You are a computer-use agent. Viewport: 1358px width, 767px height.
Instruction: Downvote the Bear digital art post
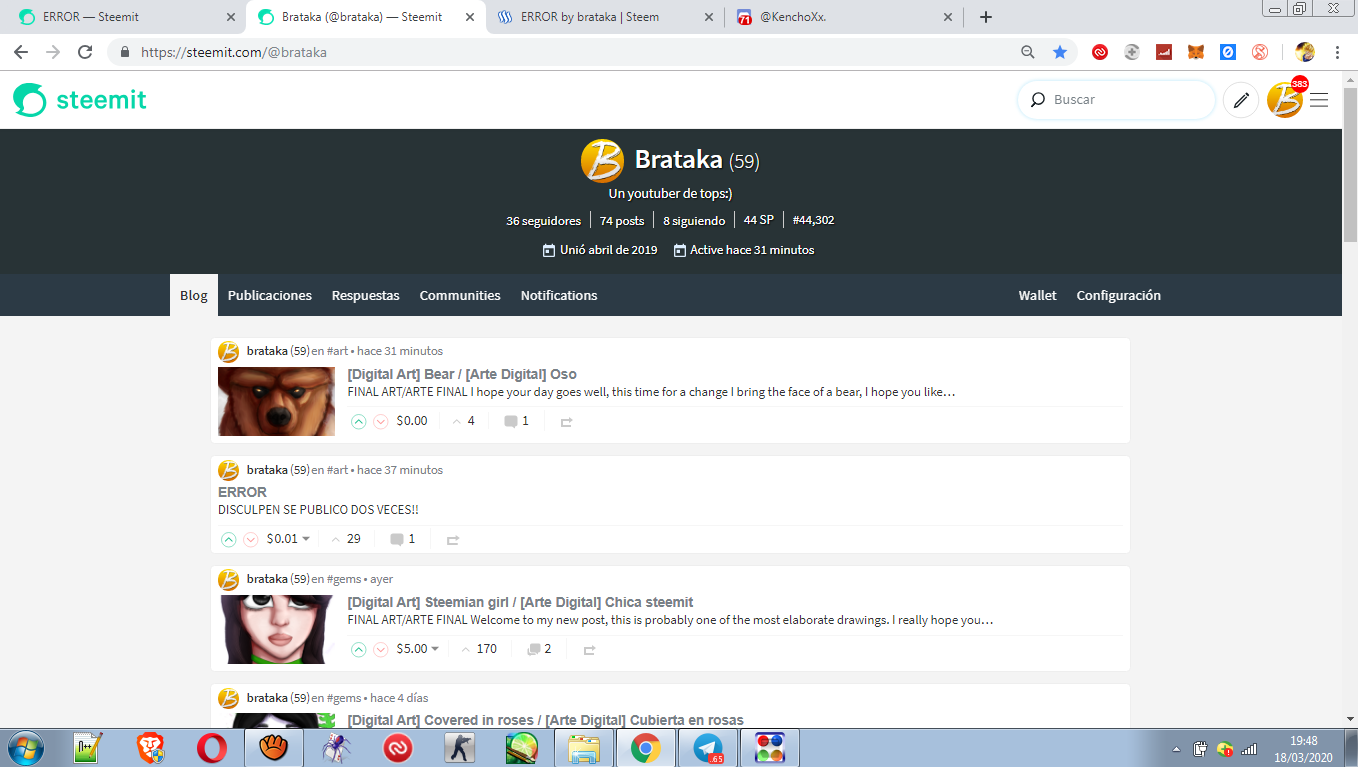pyautogui.click(x=381, y=422)
